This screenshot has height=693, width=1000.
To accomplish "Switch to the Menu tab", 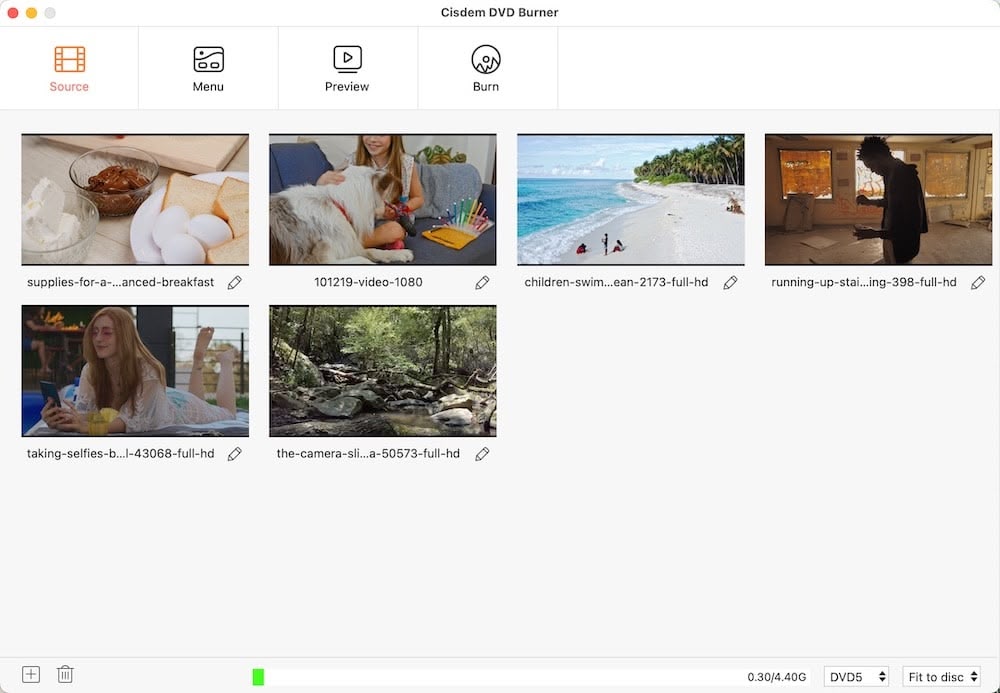I will (x=208, y=69).
